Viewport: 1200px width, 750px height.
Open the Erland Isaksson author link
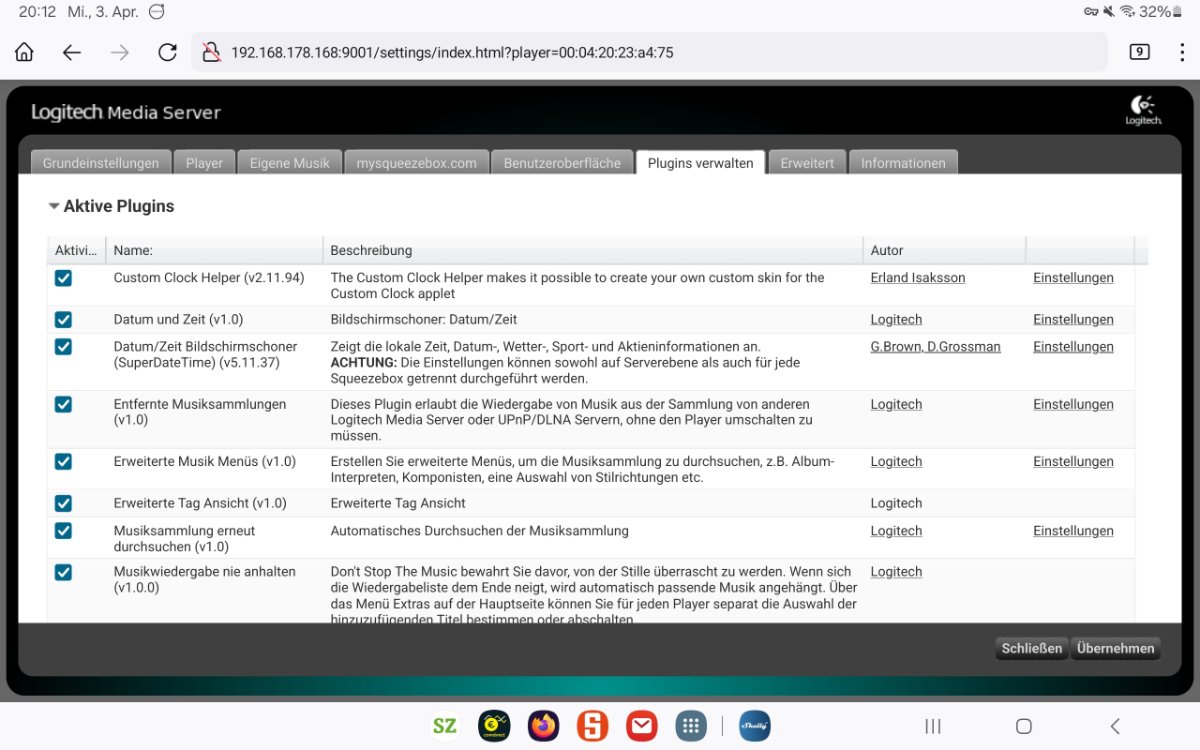click(917, 278)
